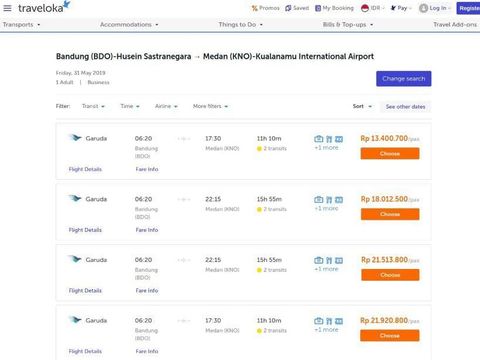Click '+1 more' on the Rp 18.012.500 flight
This screenshot has width=480, height=360.
(326, 208)
